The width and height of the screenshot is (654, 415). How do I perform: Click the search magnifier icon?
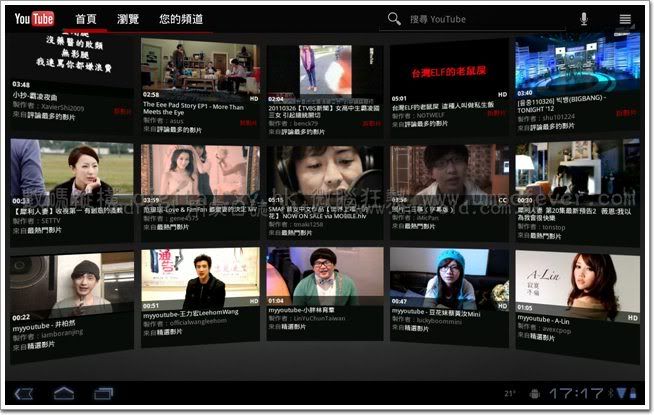click(x=394, y=19)
